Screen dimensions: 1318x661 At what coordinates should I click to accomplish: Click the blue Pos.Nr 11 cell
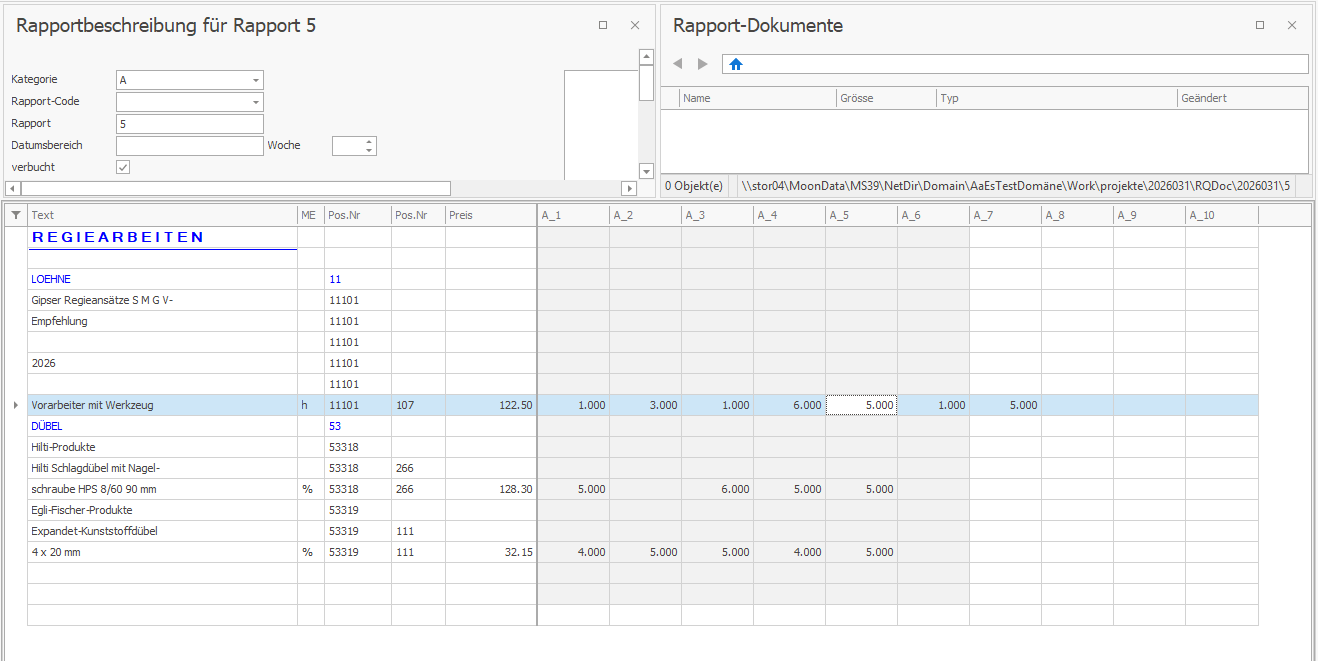(358, 279)
